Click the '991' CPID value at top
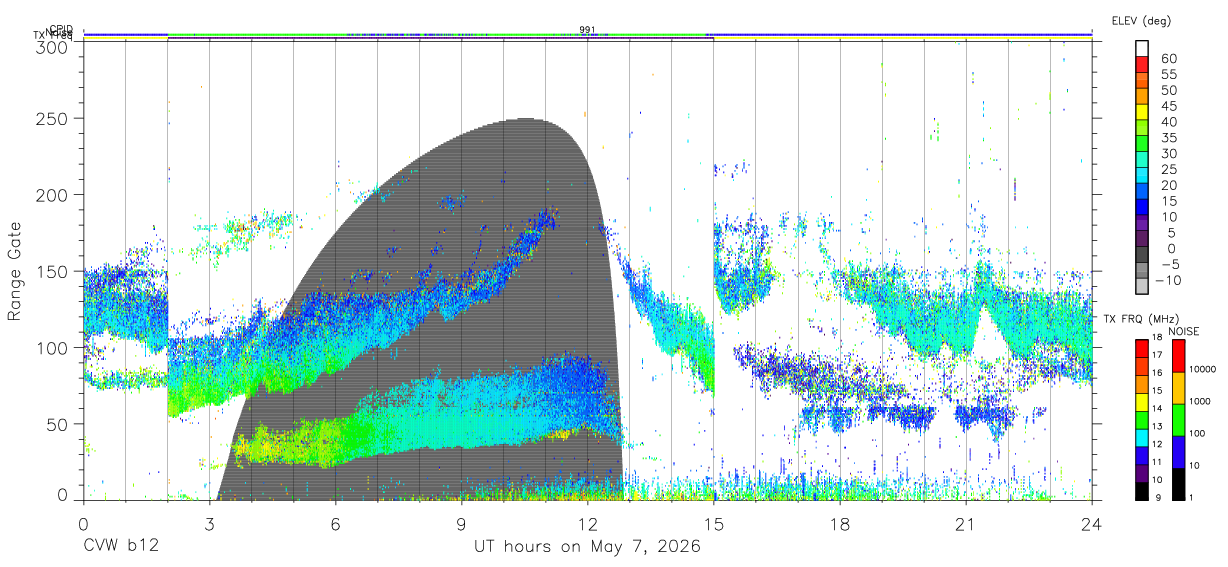Screen dimensions: 1228x567 point(587,30)
